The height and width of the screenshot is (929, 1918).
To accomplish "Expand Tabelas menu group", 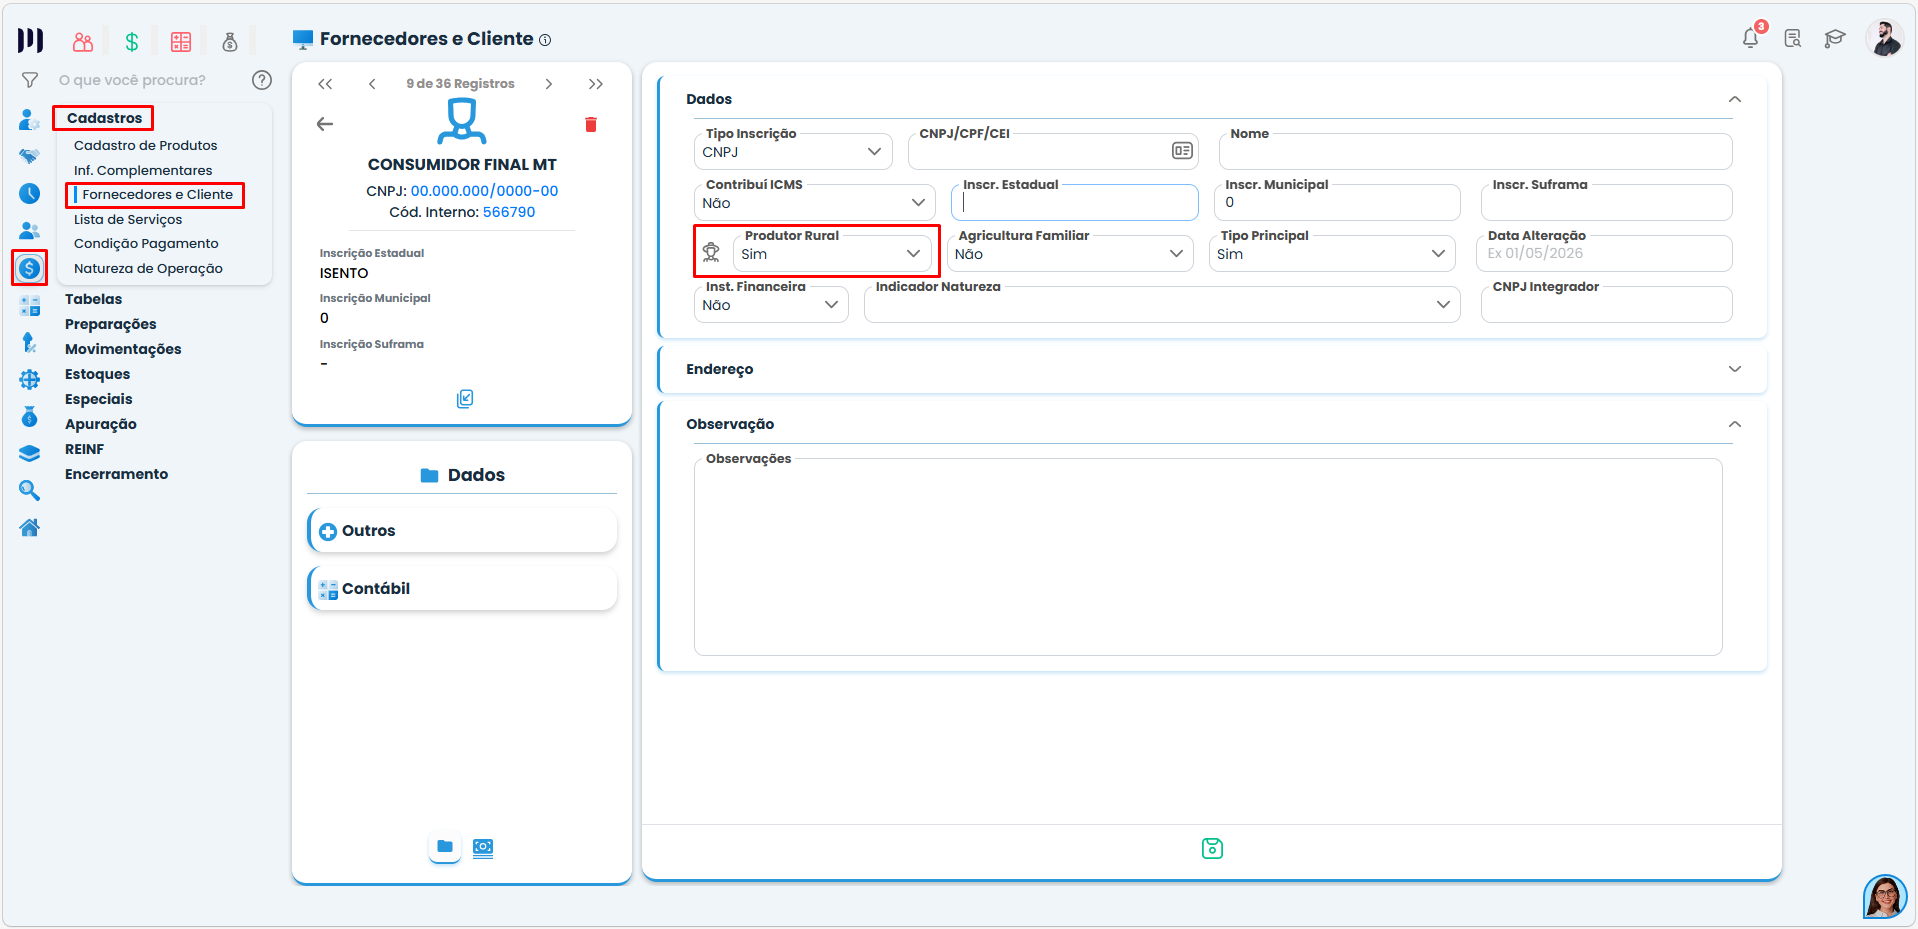I will pyautogui.click(x=94, y=299).
